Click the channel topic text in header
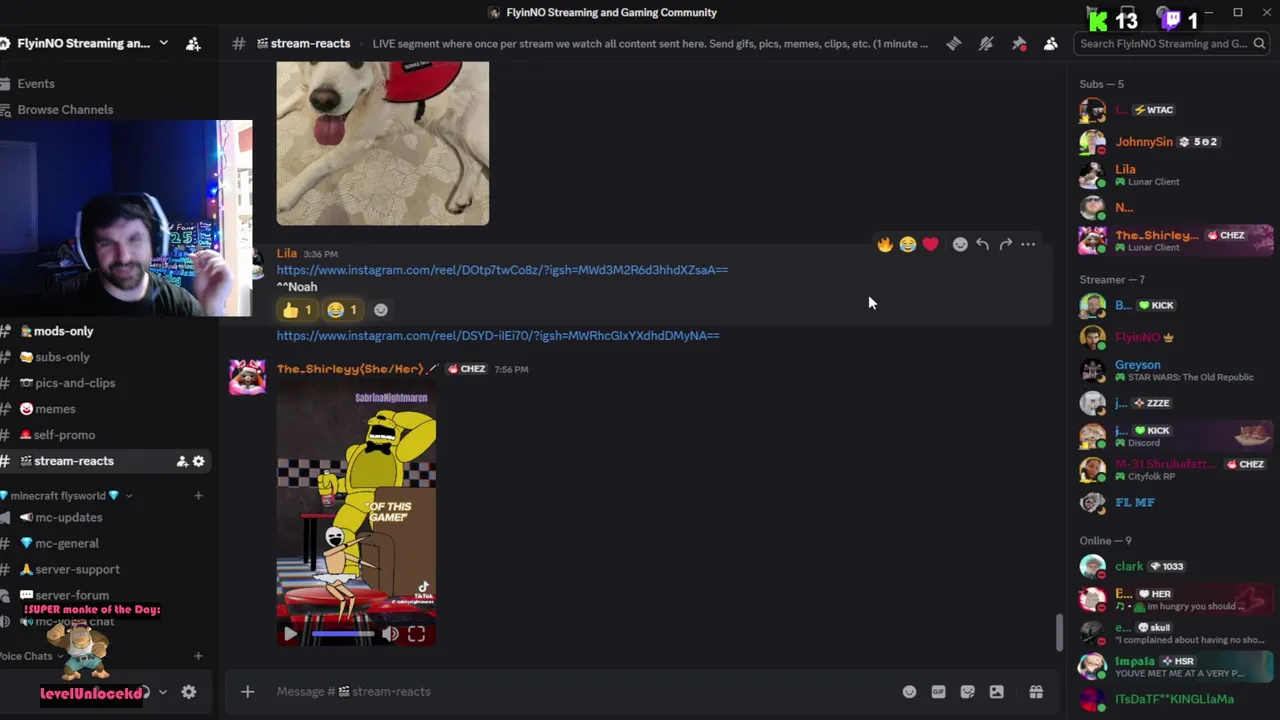Viewport: 1280px width, 720px height. click(x=650, y=44)
